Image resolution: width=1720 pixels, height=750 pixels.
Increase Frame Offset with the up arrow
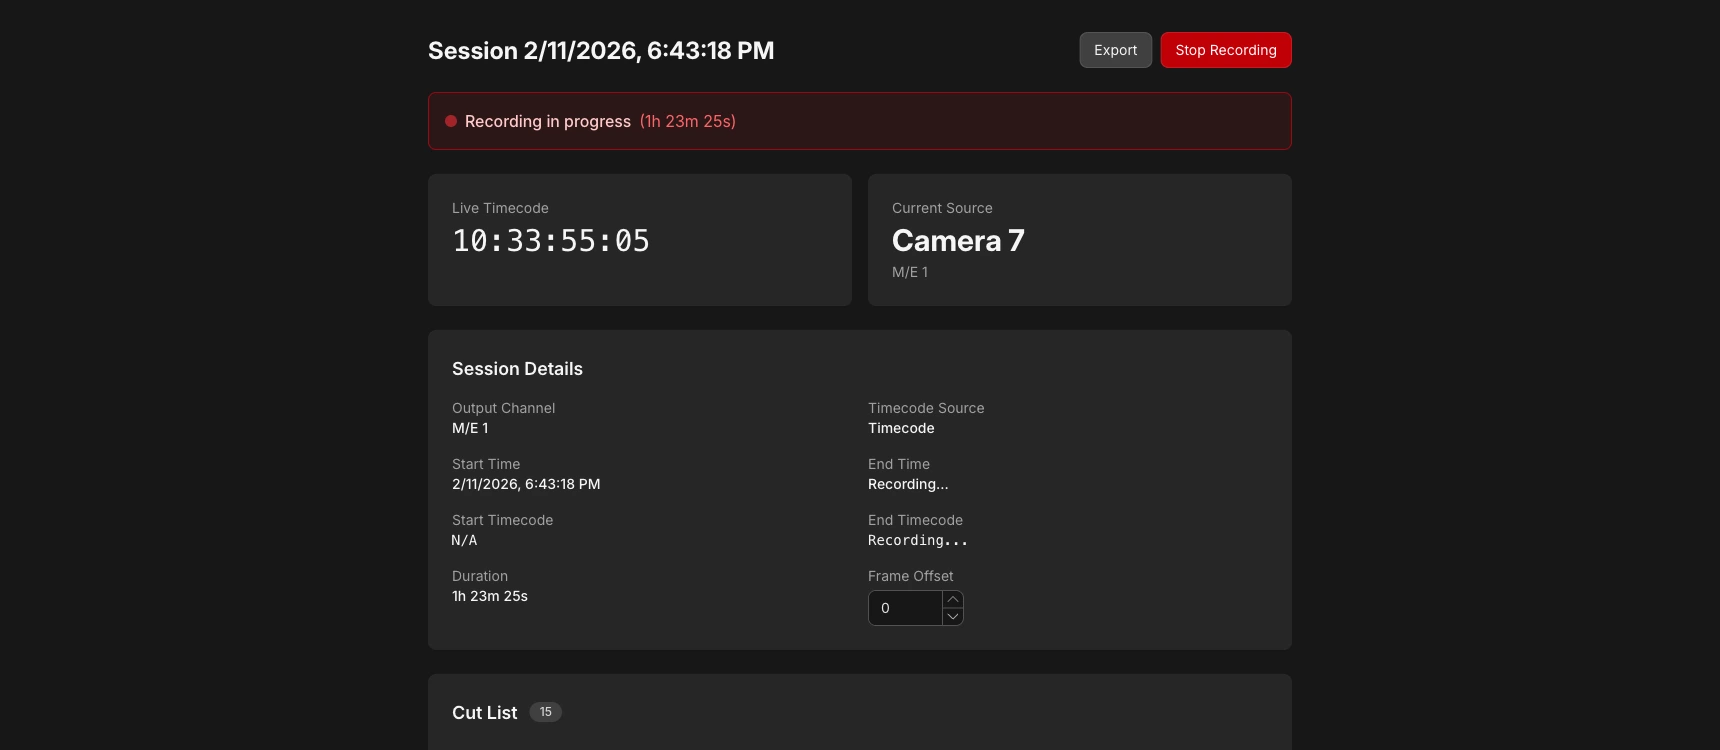pos(953,599)
